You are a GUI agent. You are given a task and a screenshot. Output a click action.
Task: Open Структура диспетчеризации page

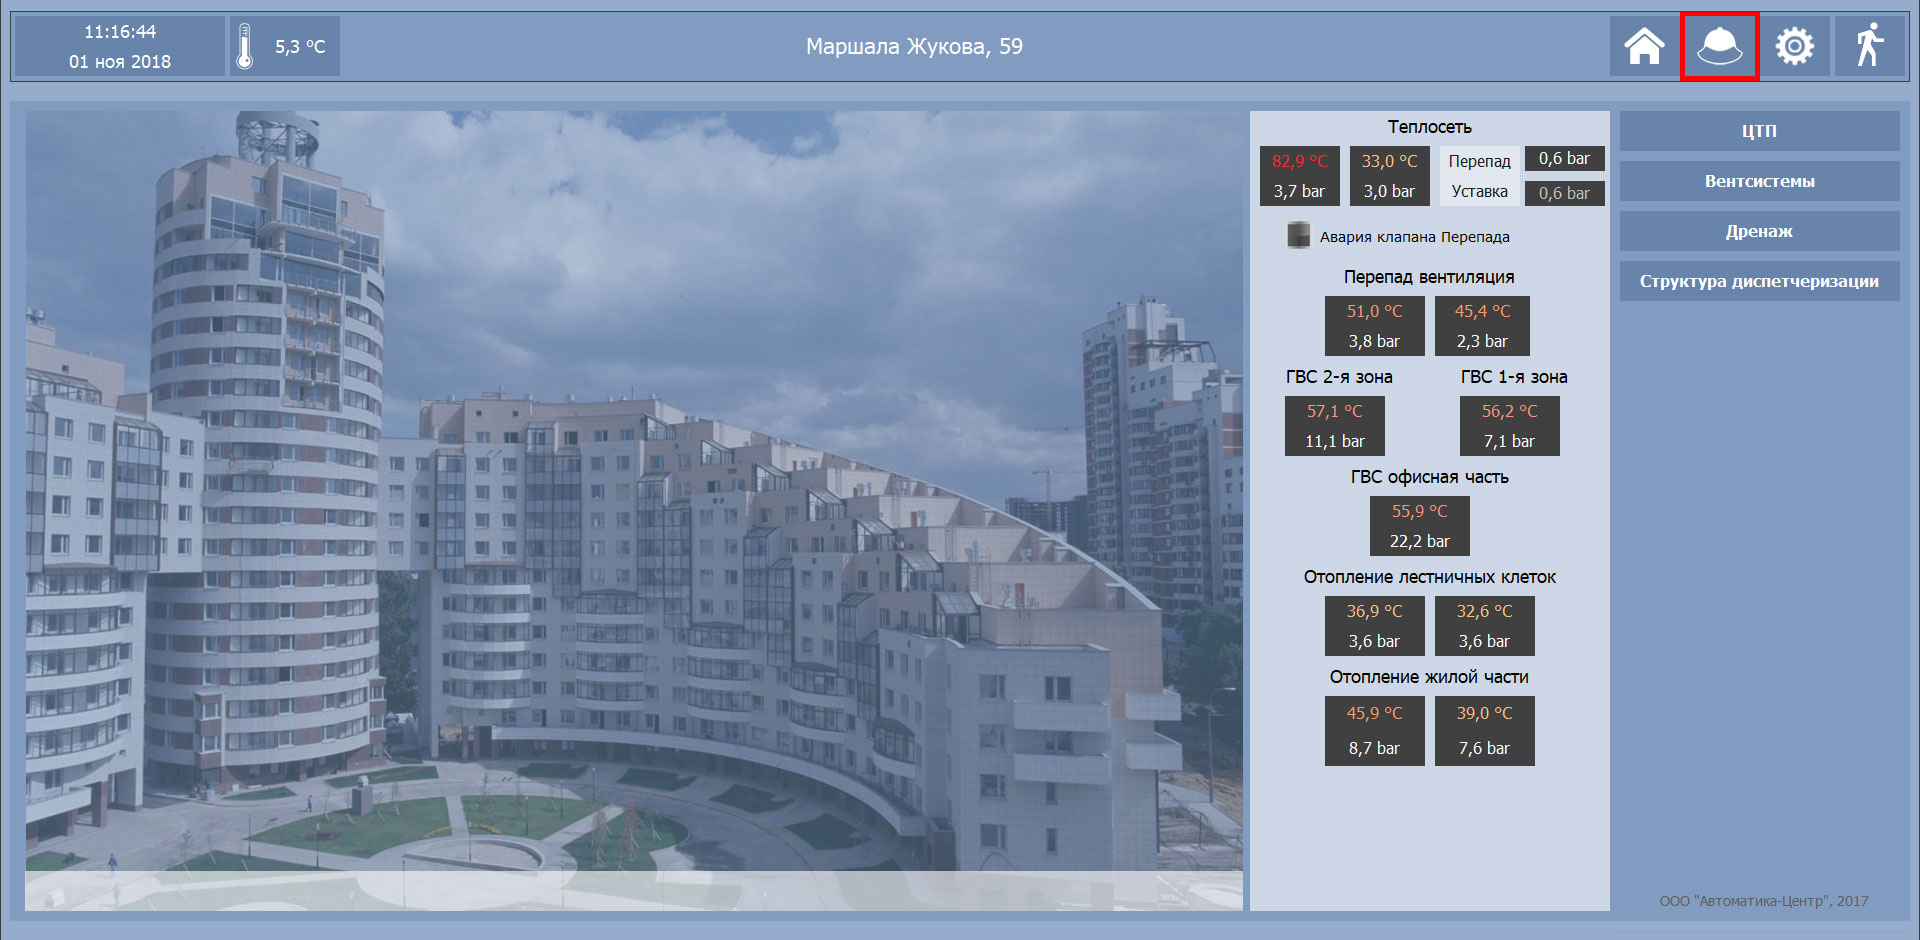1759,281
